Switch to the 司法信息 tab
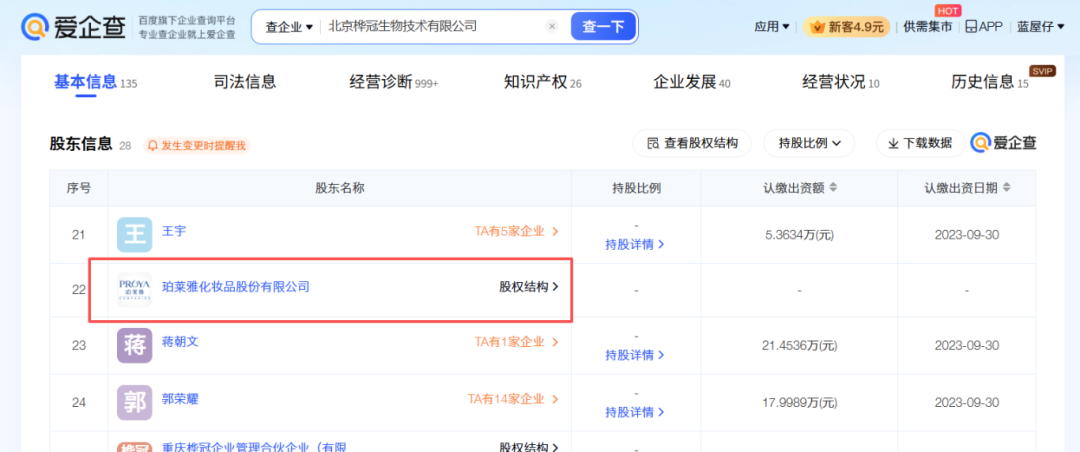Viewport: 1080px width, 452px height. pyautogui.click(x=245, y=83)
